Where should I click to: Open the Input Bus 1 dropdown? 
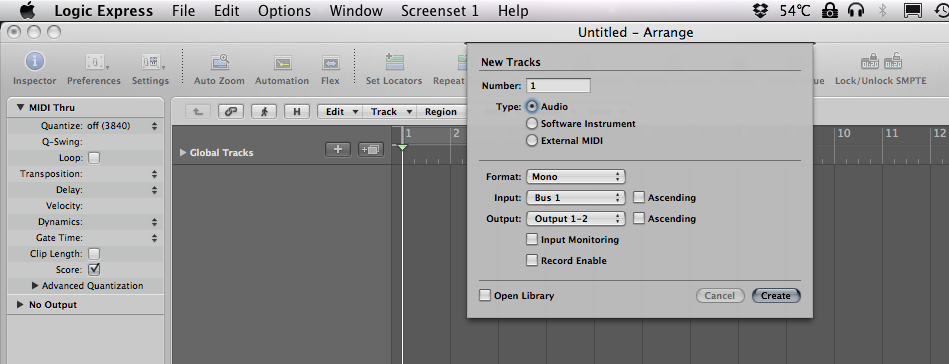(576, 197)
